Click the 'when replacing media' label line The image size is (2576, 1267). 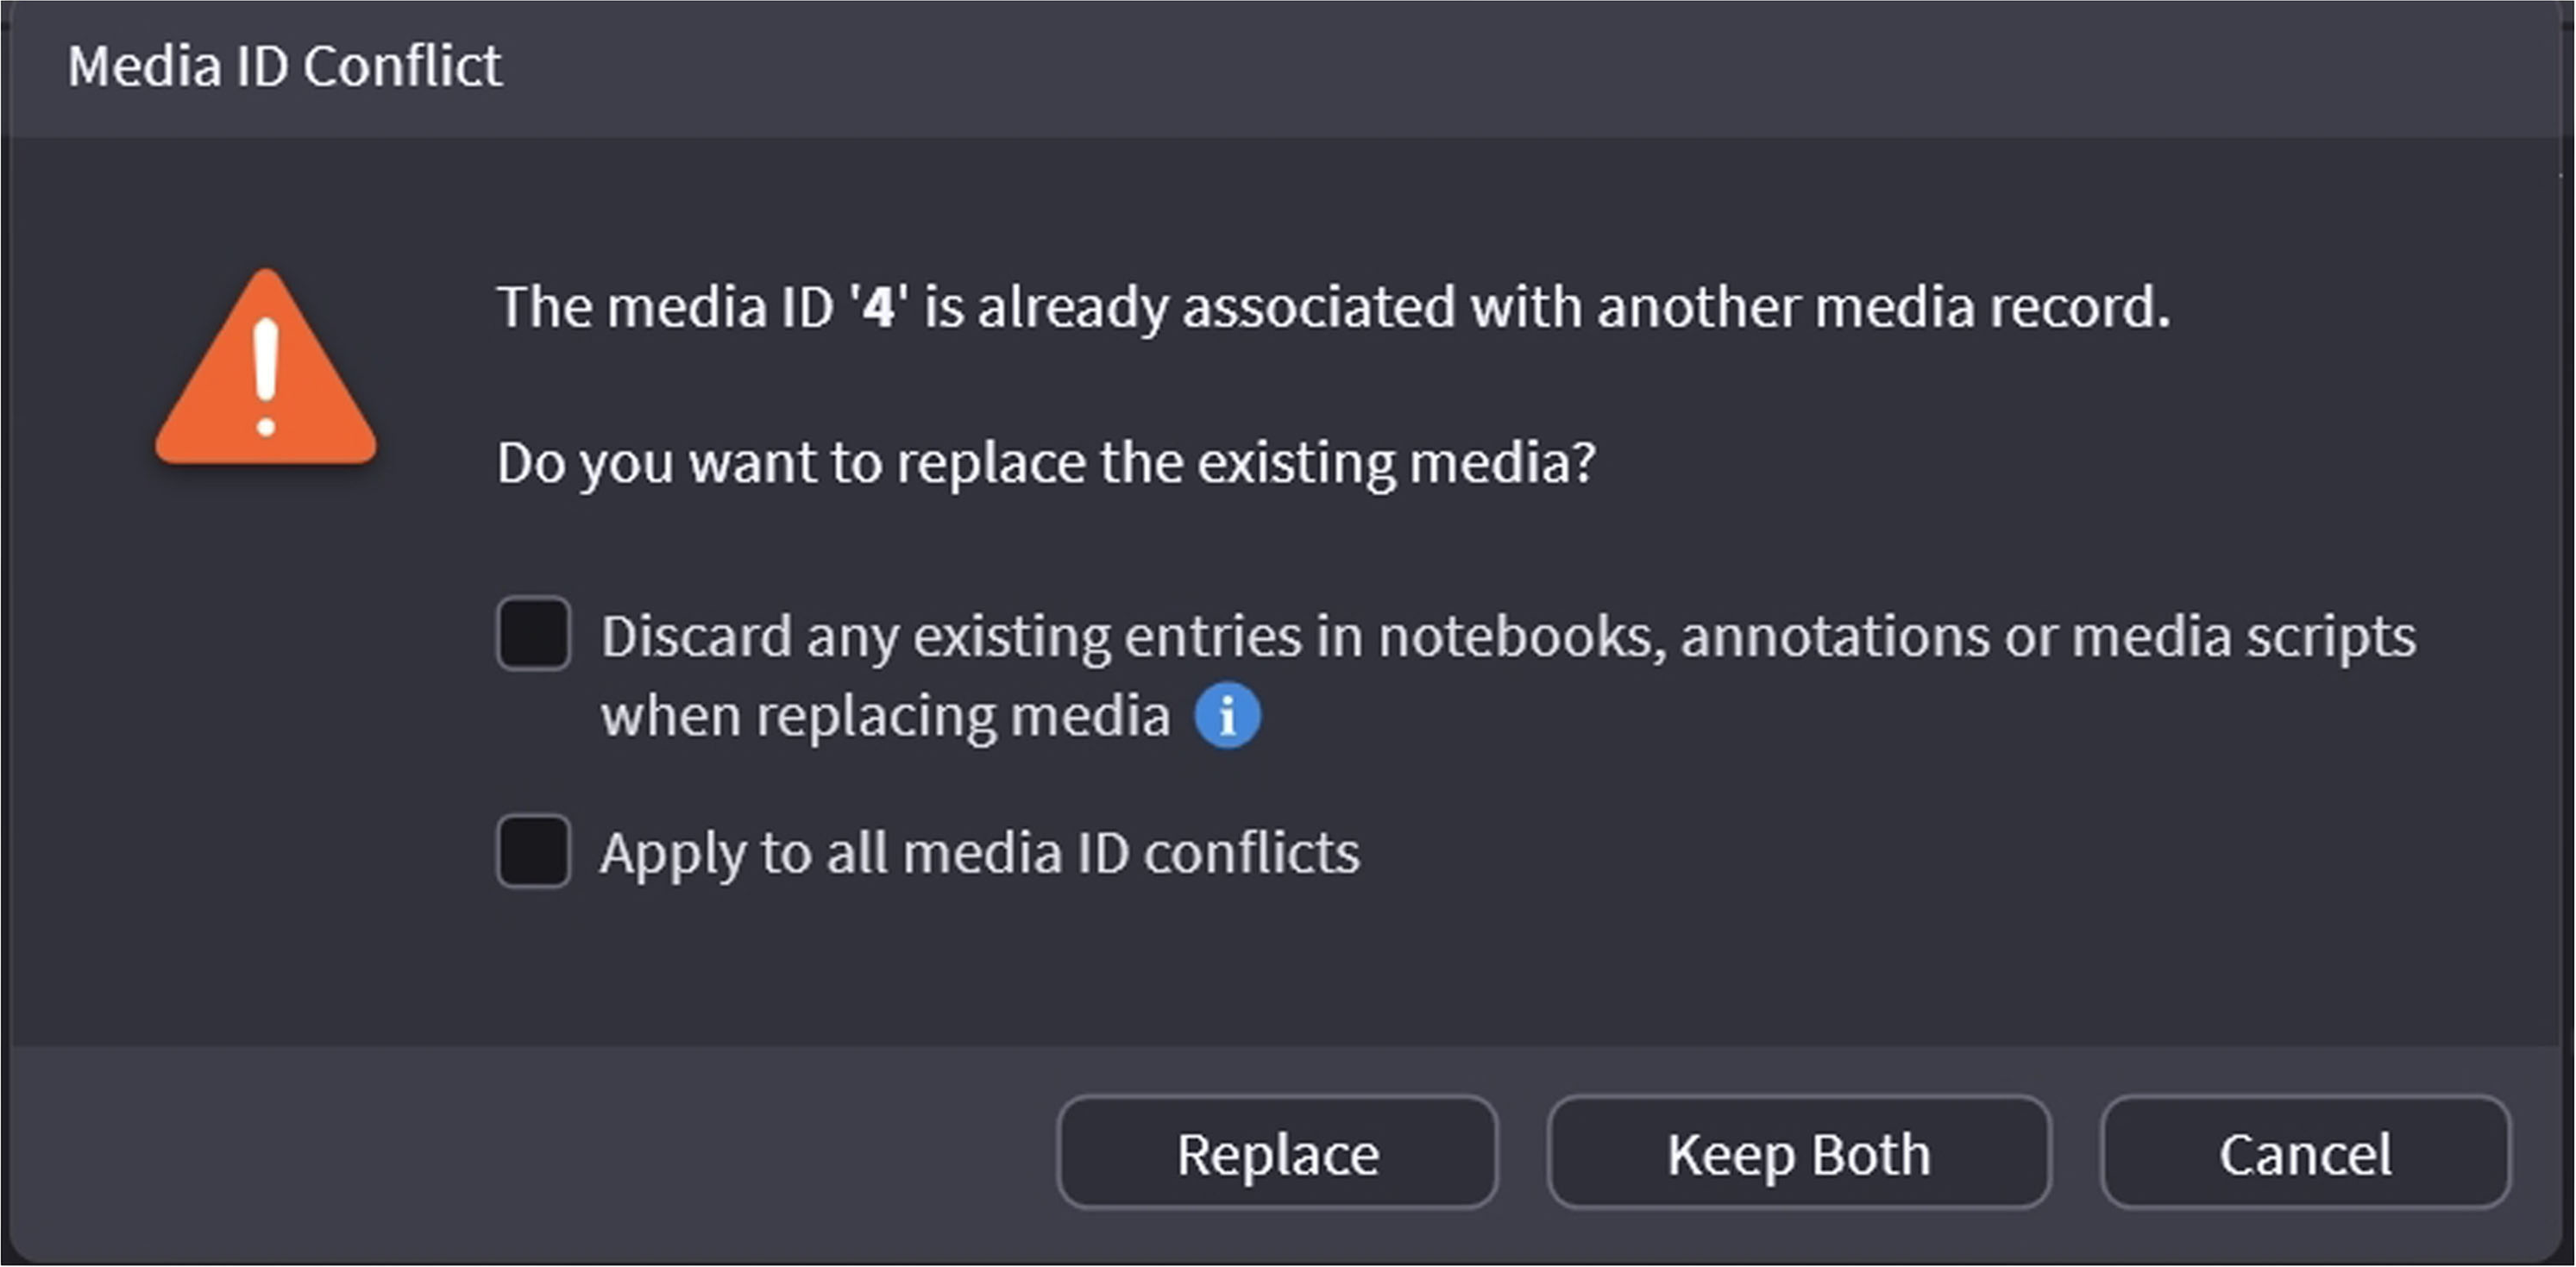tap(885, 716)
